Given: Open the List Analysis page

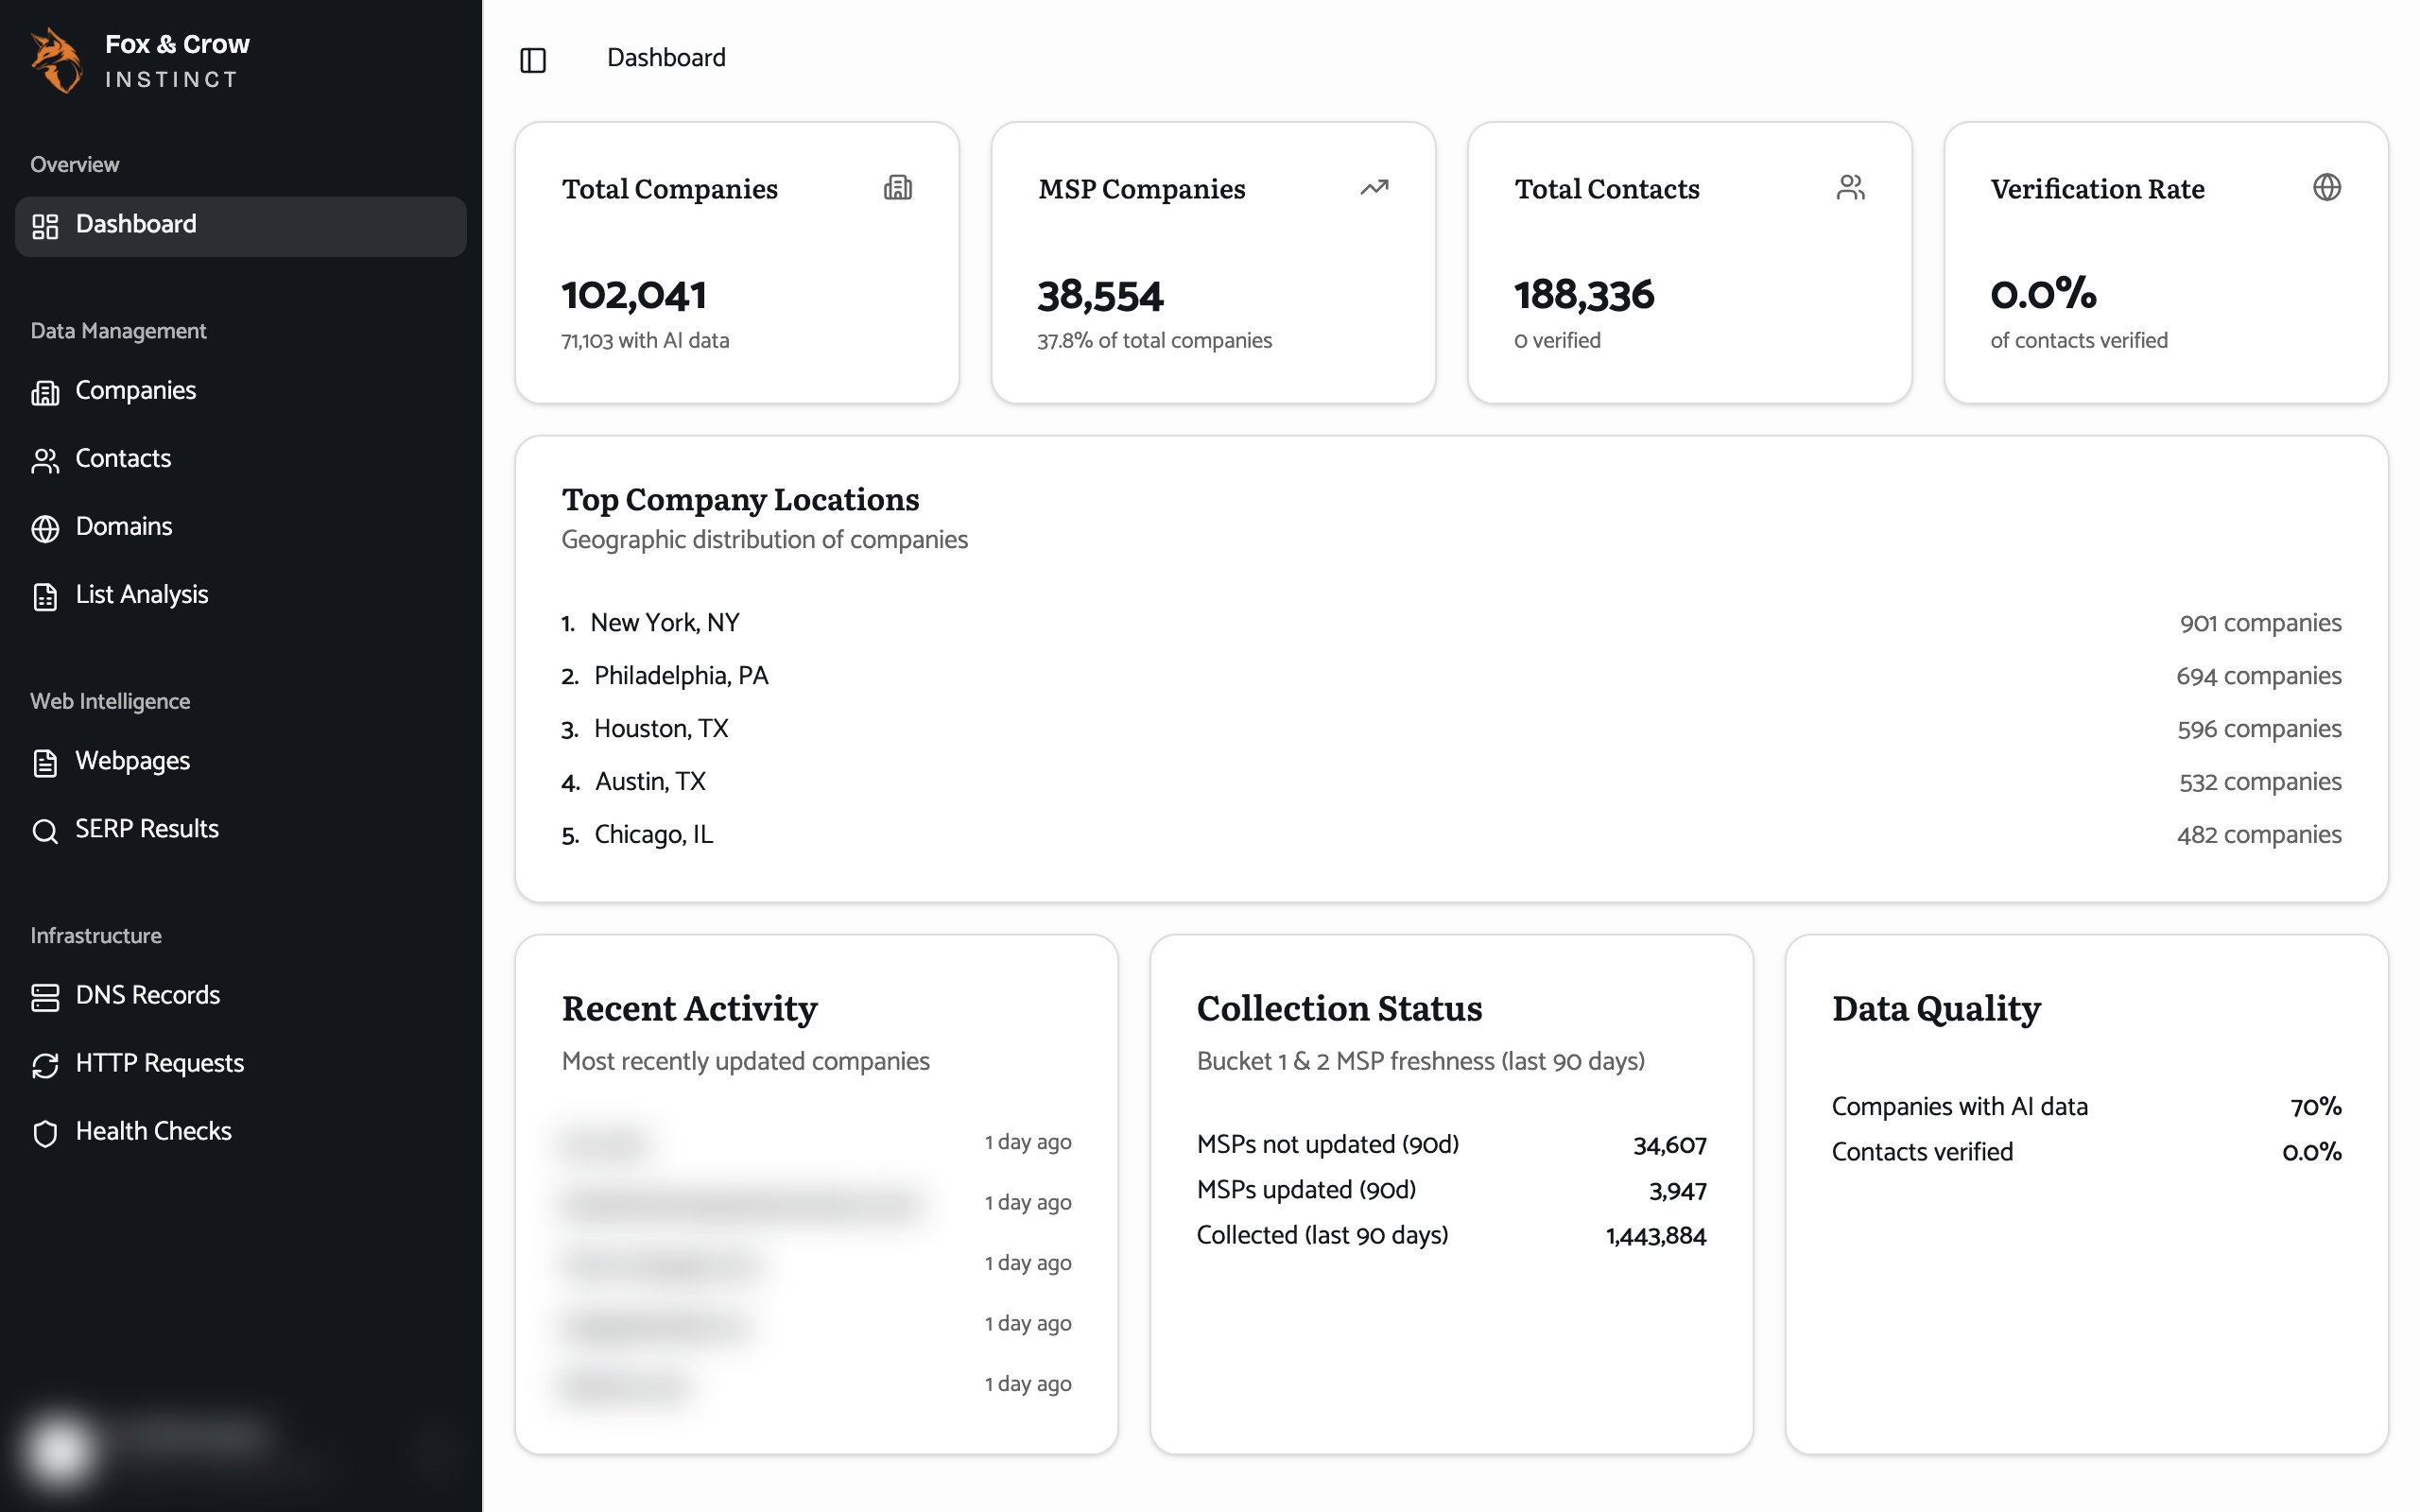Looking at the screenshot, I should point(240,595).
